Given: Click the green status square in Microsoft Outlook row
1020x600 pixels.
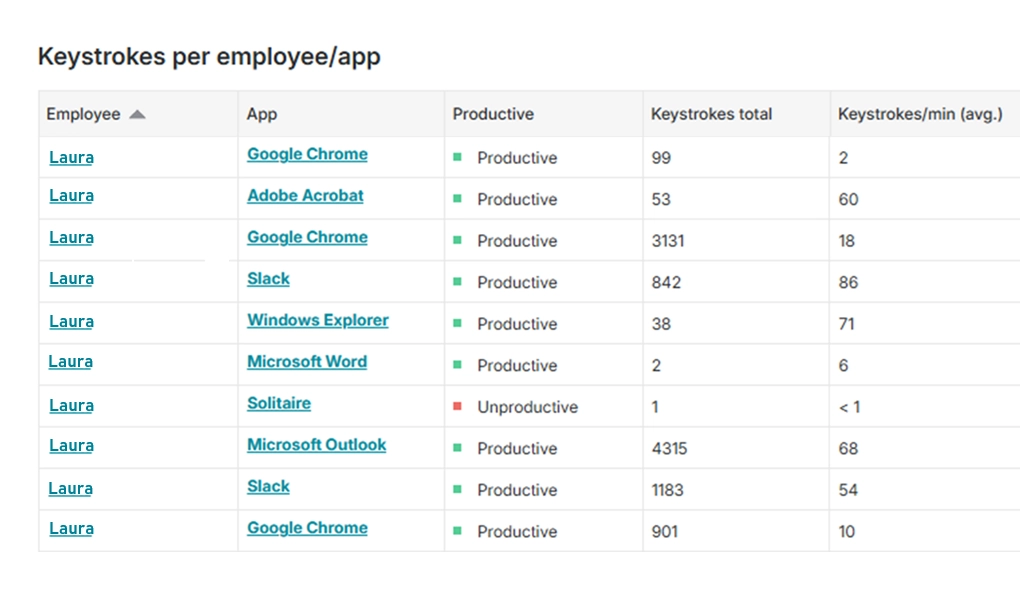Looking at the screenshot, I should tap(457, 448).
